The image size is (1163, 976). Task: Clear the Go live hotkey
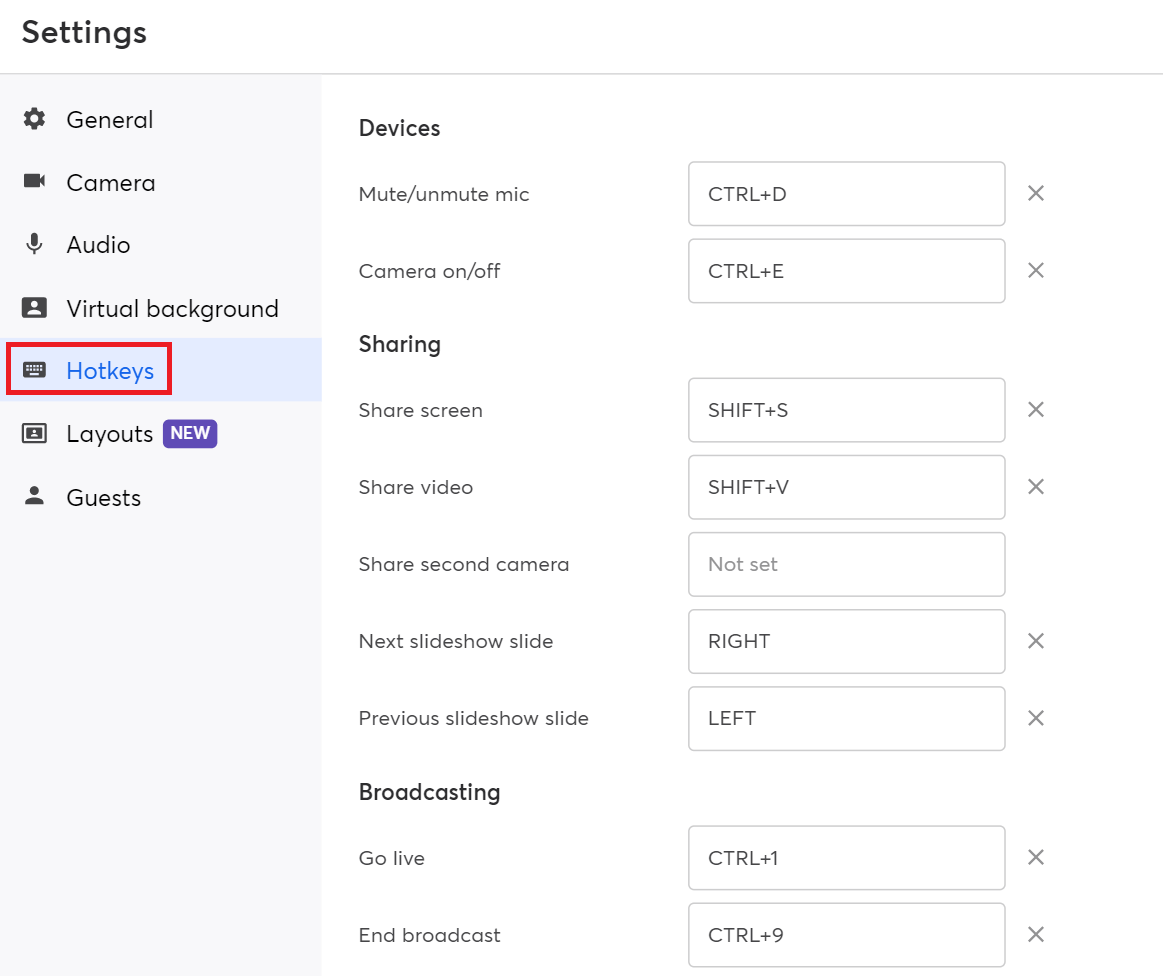click(1036, 858)
